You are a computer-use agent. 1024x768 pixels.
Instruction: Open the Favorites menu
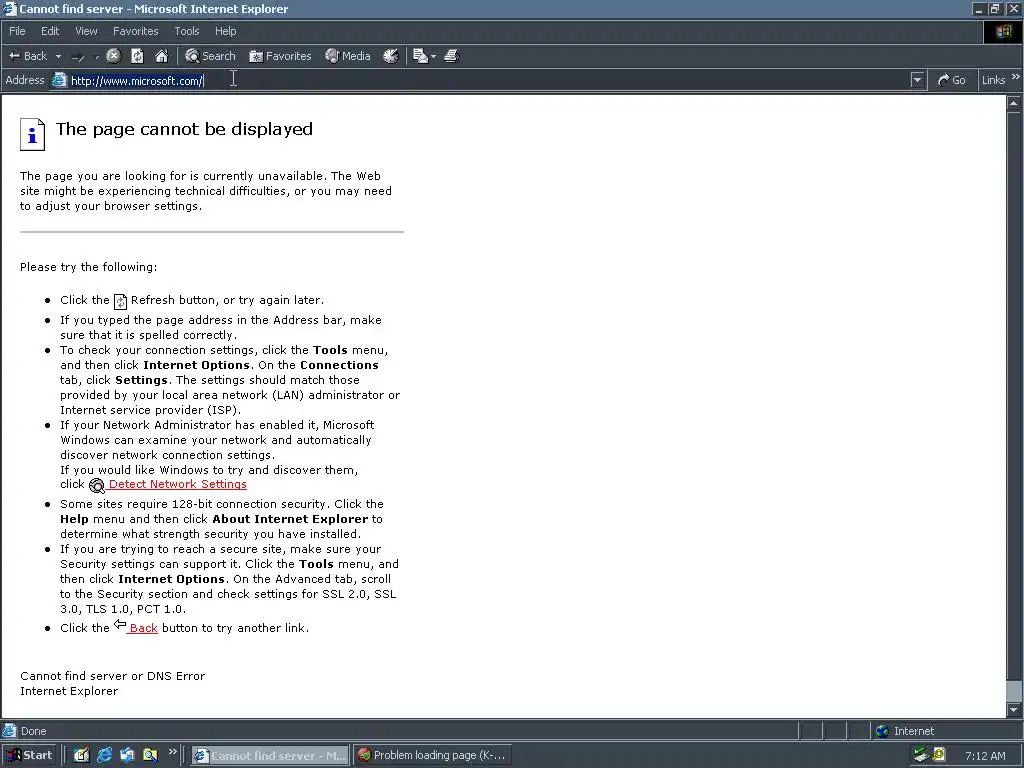point(135,31)
